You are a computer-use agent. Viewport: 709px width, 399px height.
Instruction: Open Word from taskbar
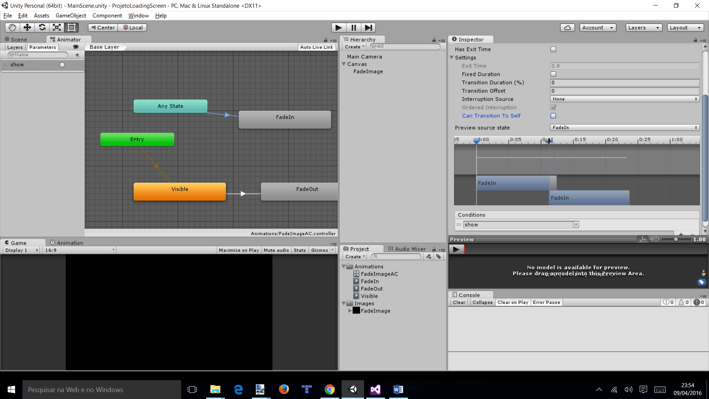398,390
